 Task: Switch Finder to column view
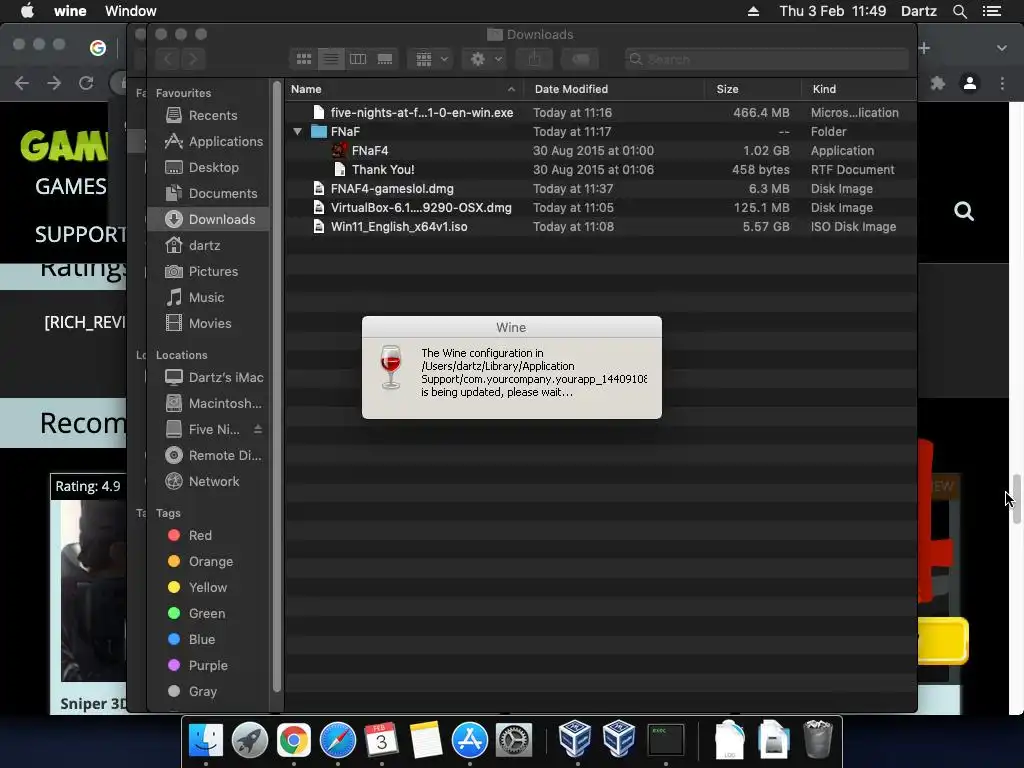(x=358, y=59)
